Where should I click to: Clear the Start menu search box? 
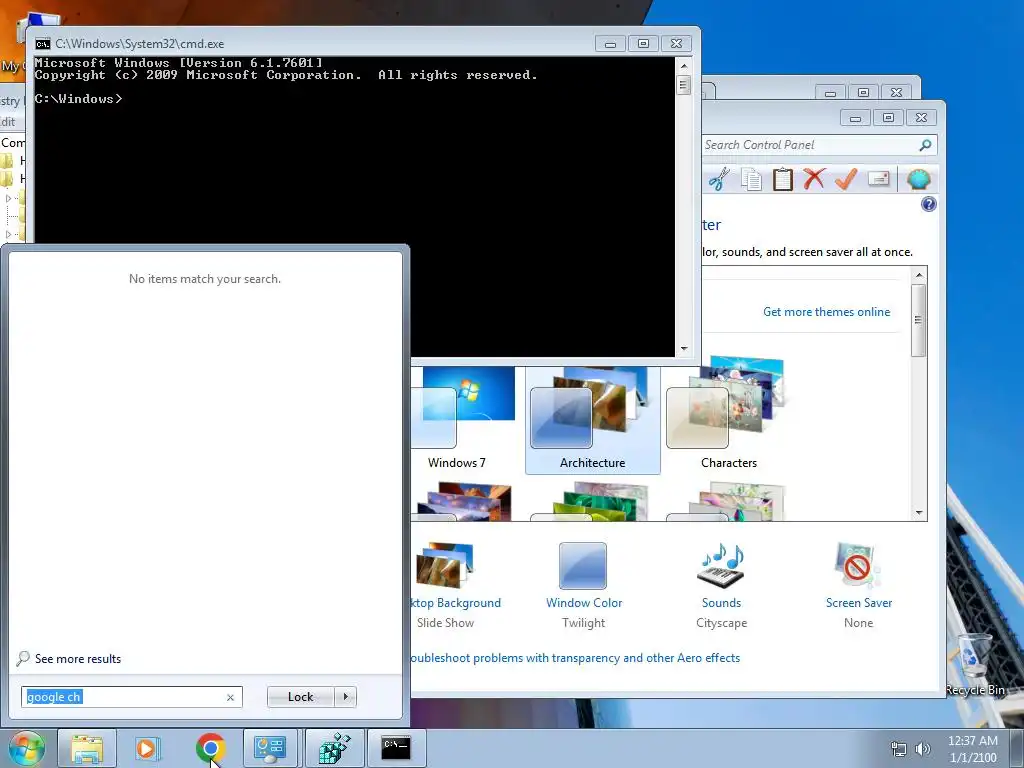click(231, 697)
